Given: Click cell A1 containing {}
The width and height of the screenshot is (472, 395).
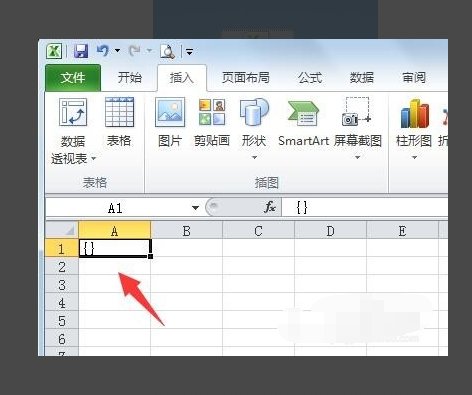Looking at the screenshot, I should click(x=115, y=248).
